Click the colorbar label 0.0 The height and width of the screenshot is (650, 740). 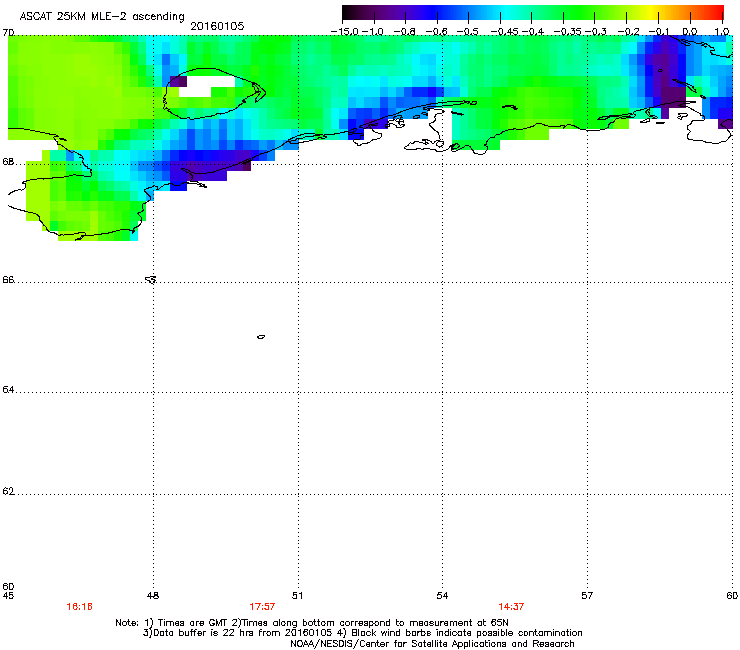coord(690,32)
